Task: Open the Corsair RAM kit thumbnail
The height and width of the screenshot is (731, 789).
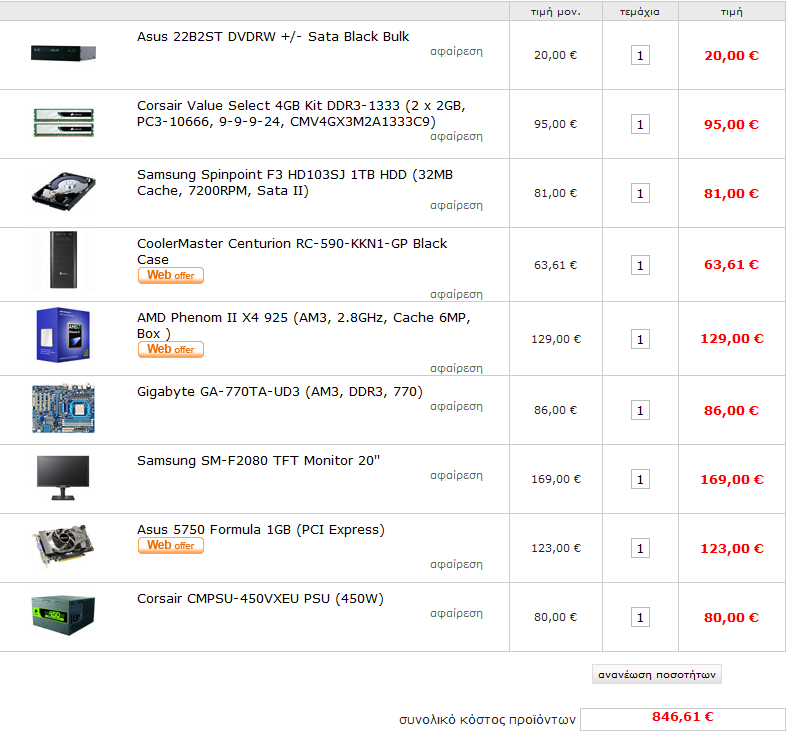Action: [63, 123]
